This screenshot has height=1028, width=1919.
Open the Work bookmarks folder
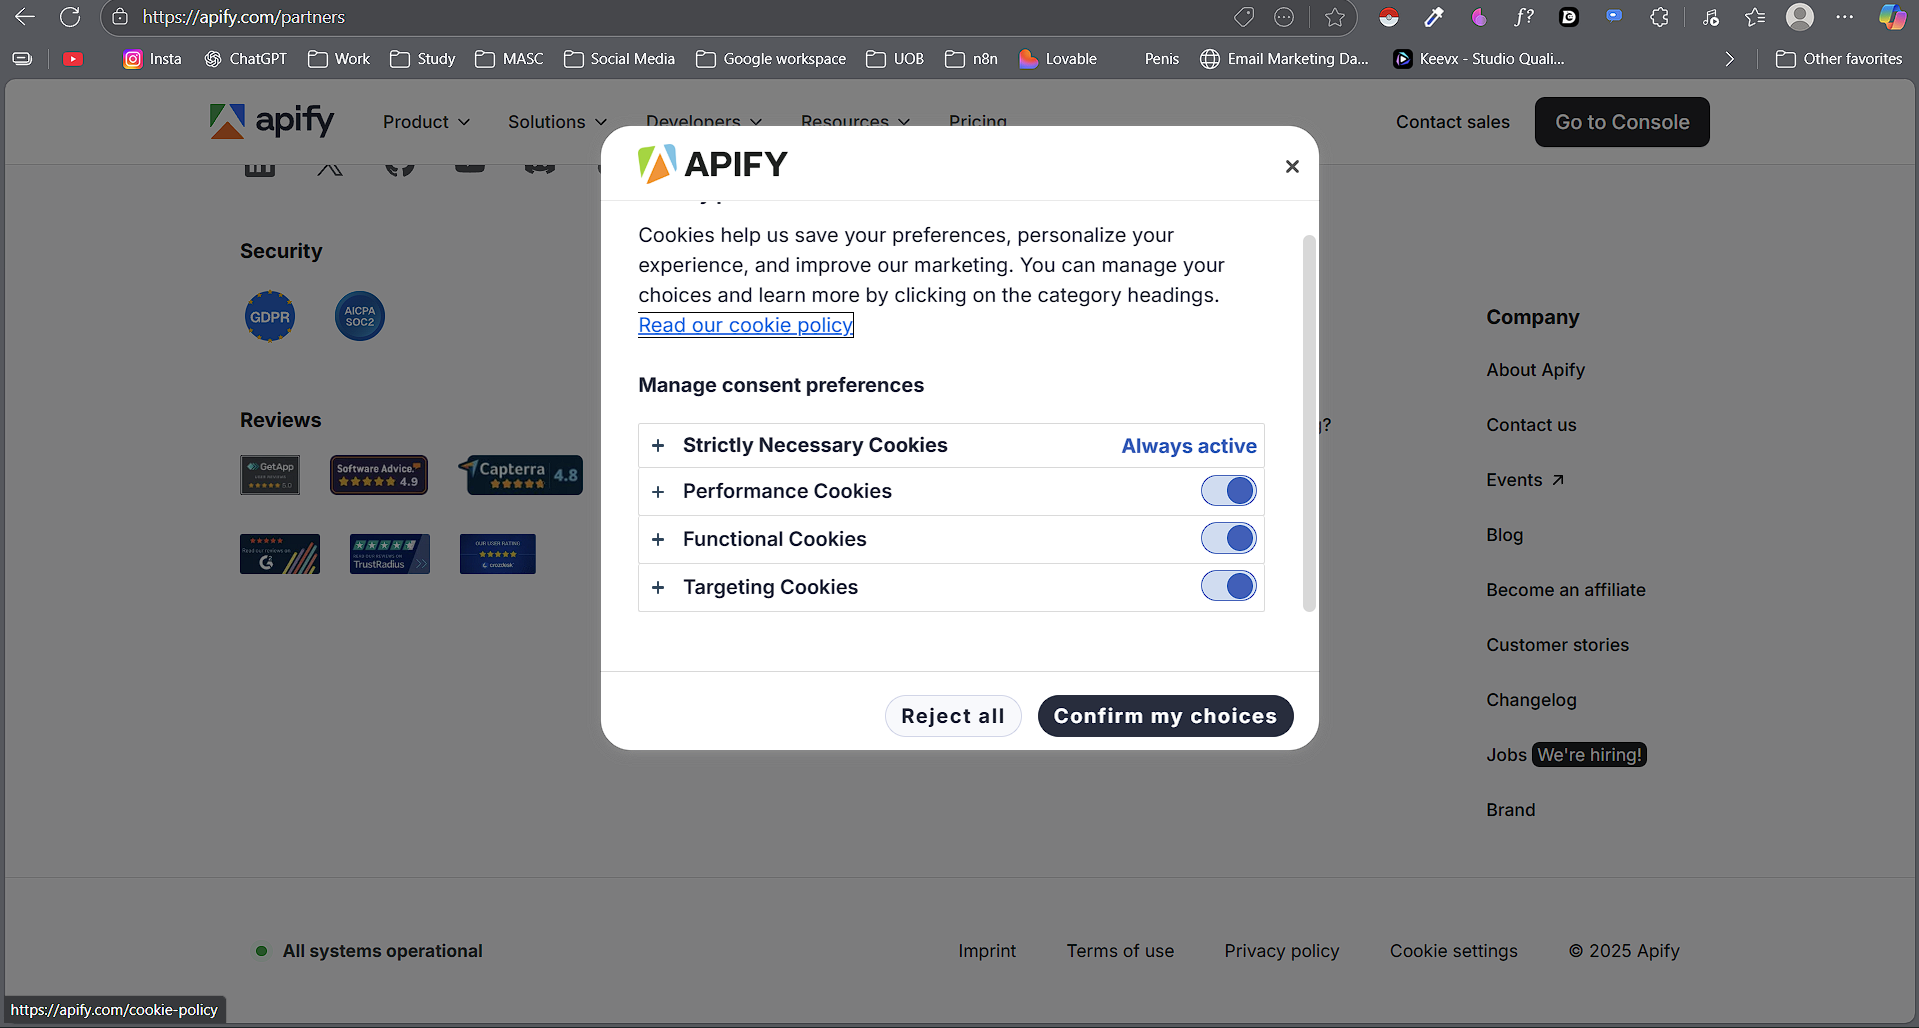[x=339, y=59]
